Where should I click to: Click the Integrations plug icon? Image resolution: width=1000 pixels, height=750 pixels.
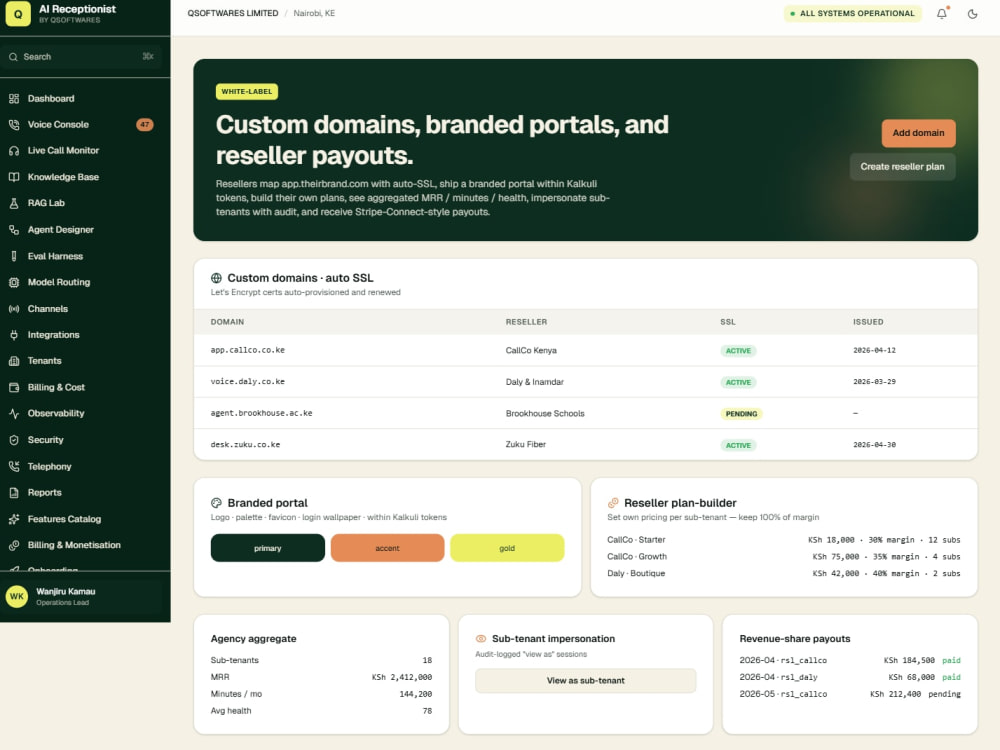(14, 335)
